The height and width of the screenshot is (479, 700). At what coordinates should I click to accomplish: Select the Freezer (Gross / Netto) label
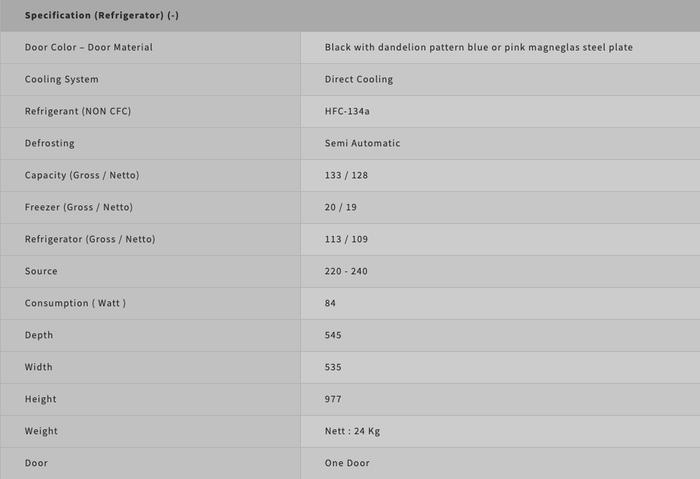tap(79, 207)
